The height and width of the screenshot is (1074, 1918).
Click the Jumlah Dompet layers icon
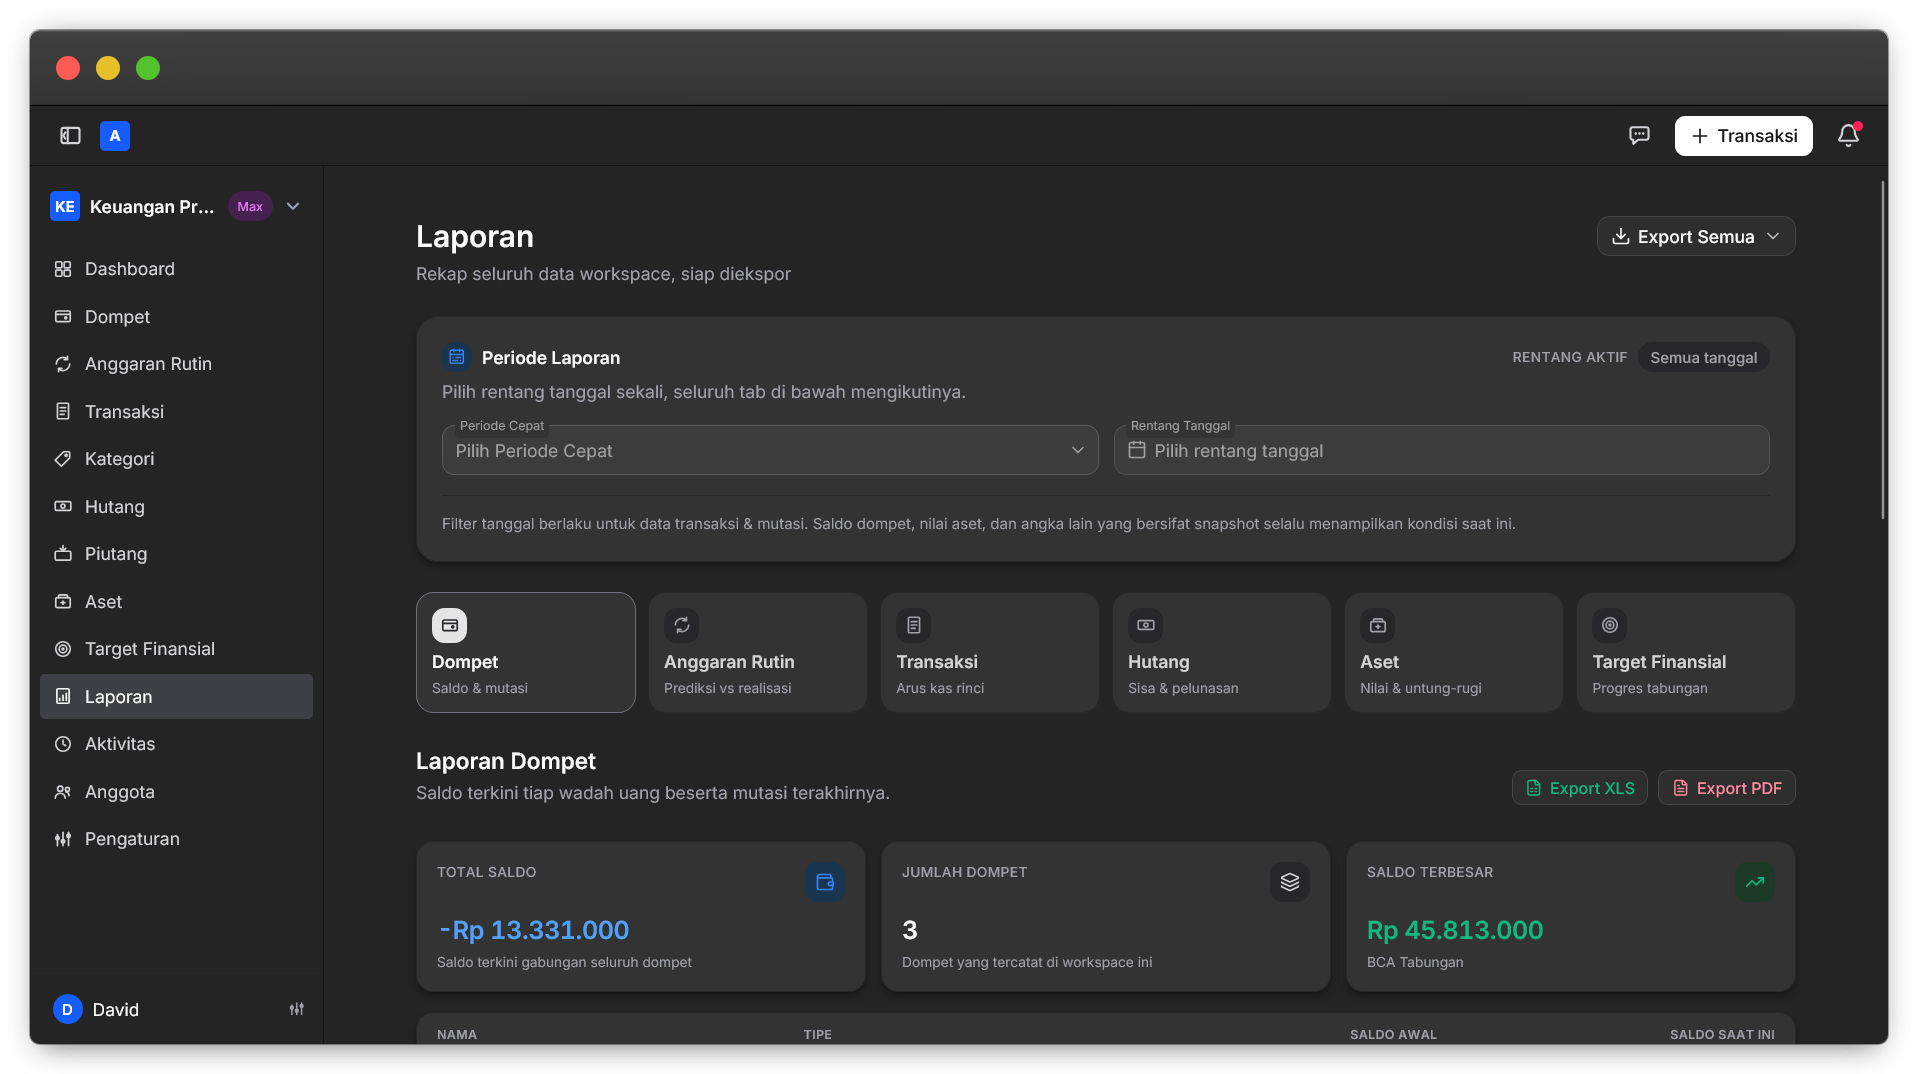tap(1290, 882)
